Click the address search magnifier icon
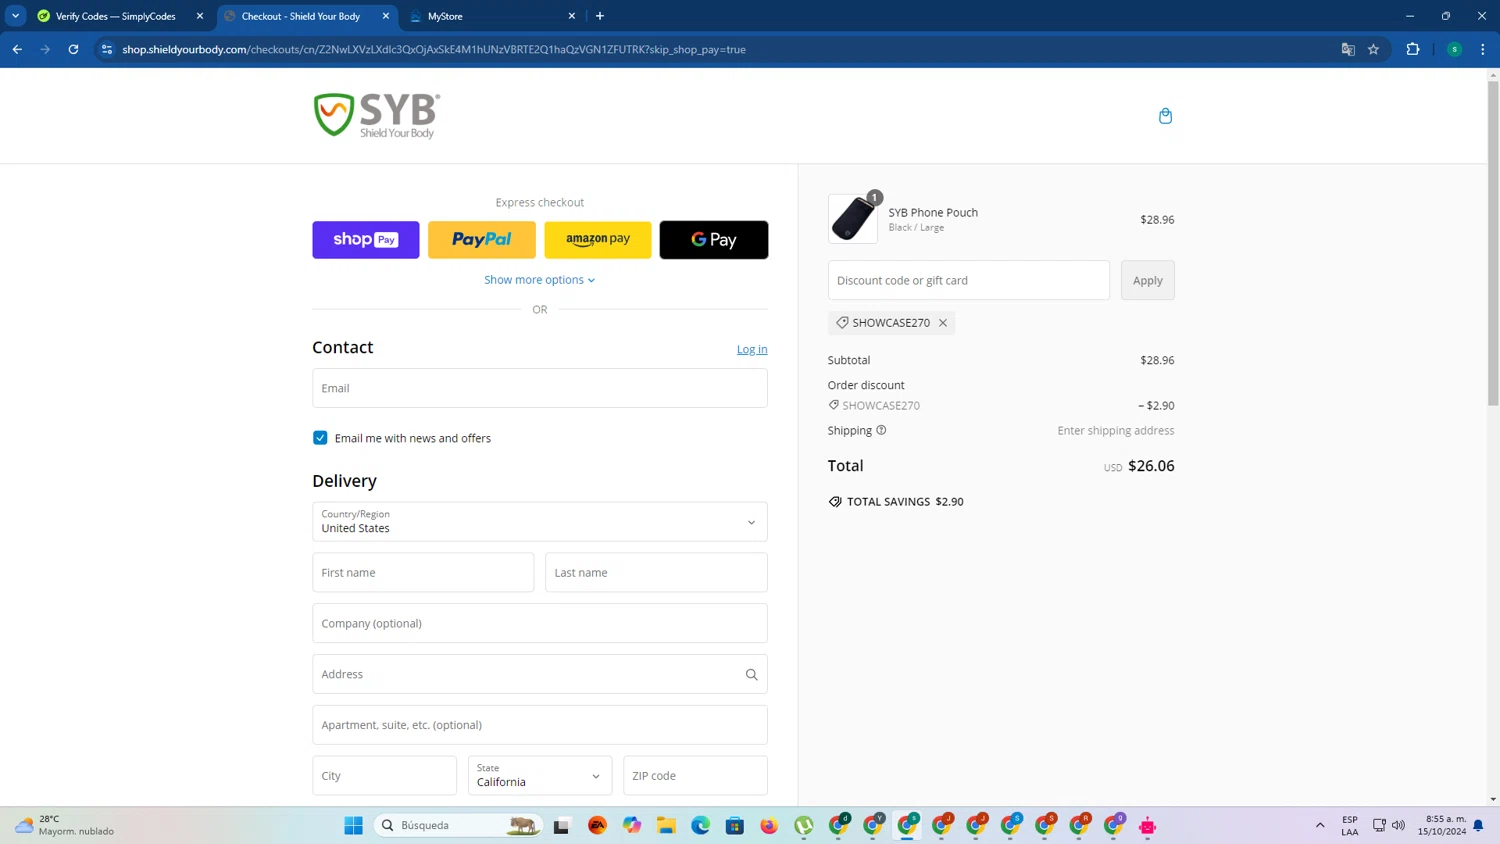 tap(751, 675)
